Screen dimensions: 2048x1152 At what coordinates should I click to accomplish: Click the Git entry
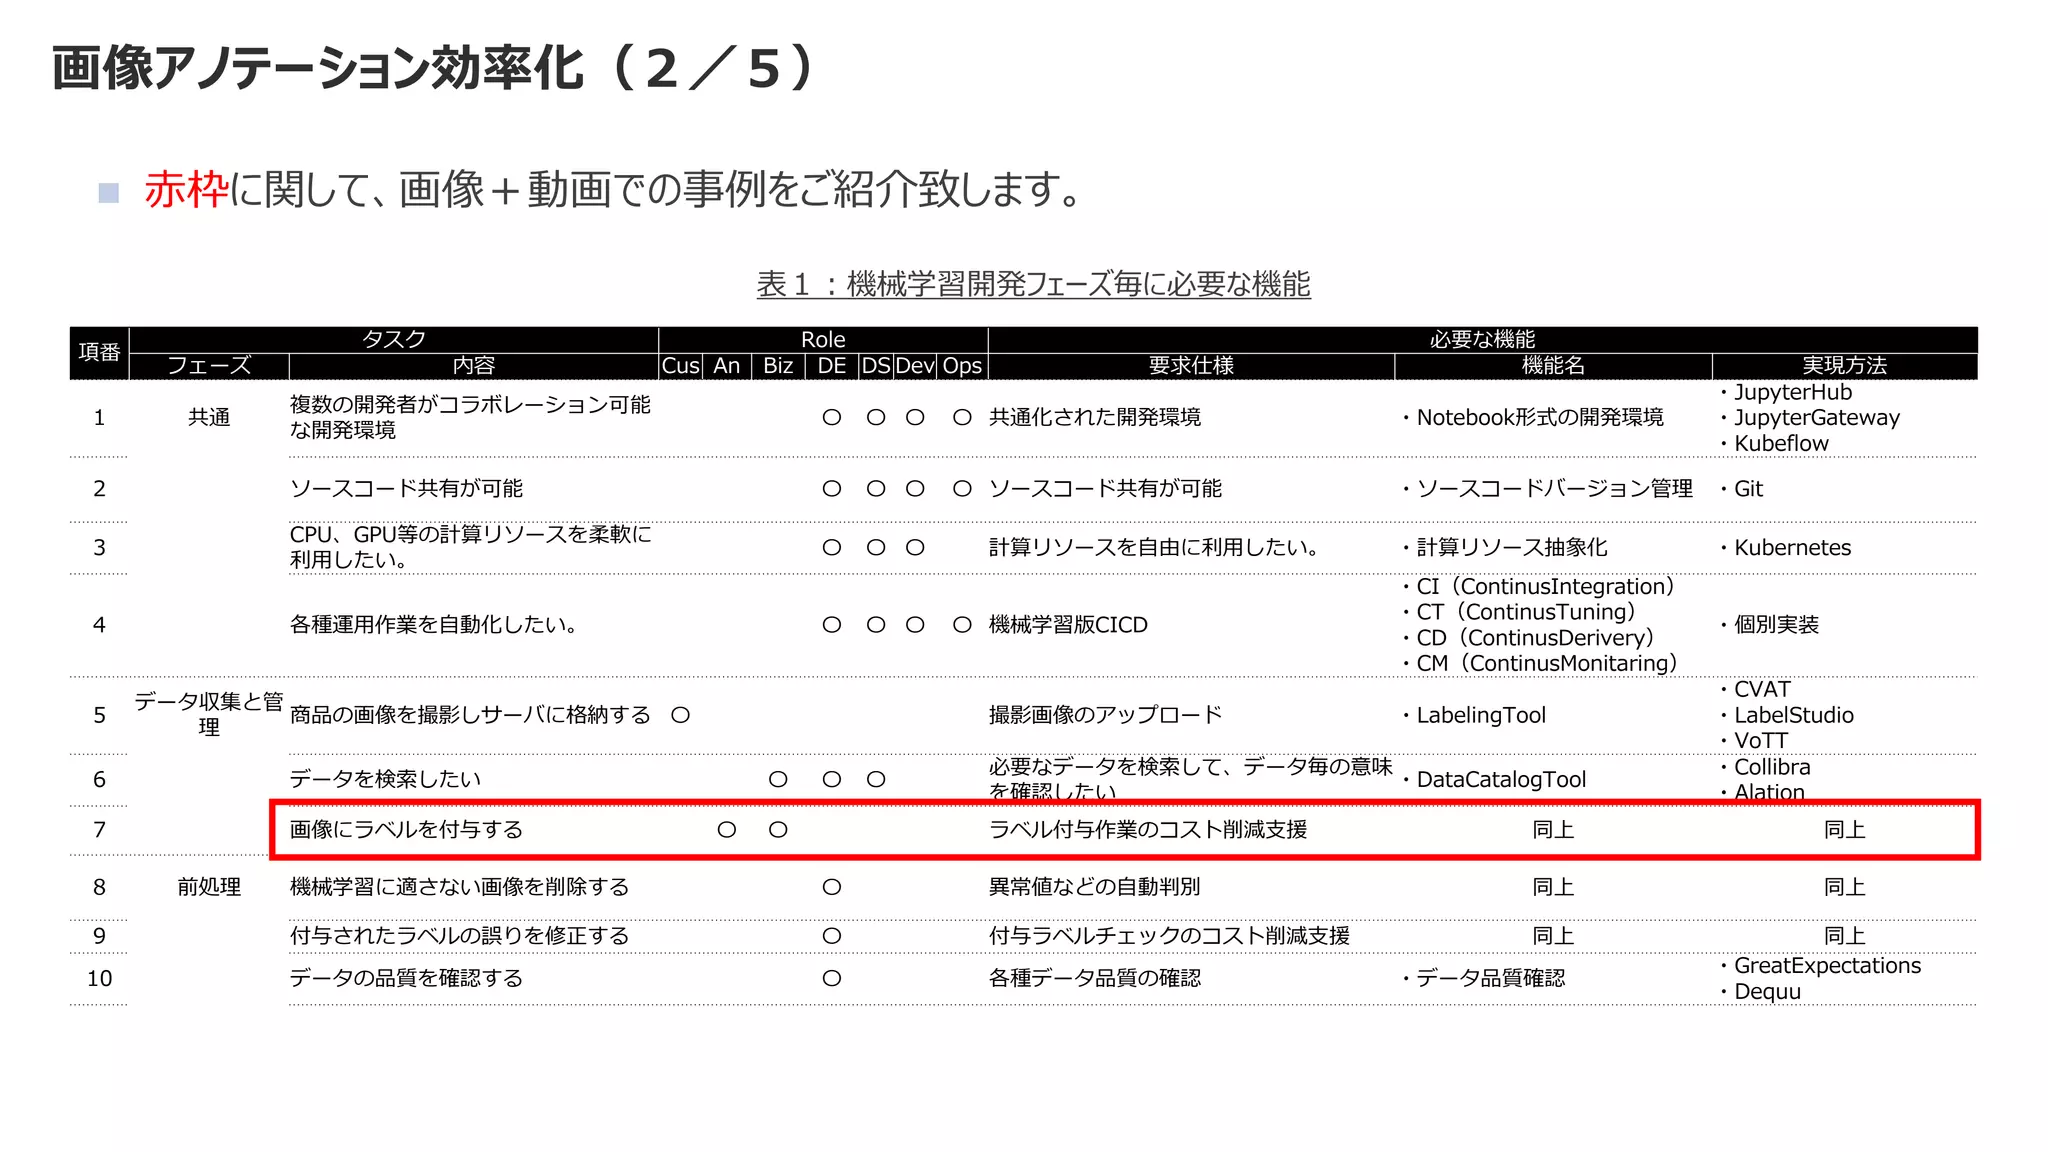pos(1741,488)
